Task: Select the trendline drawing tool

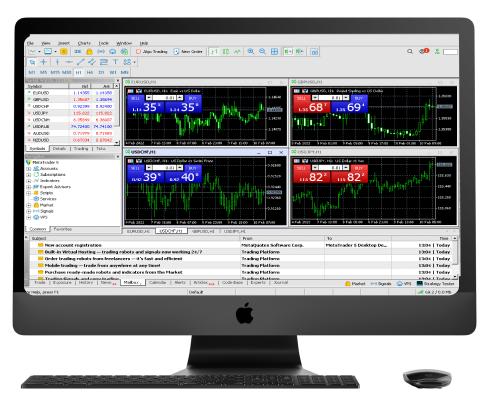Action: coord(80,62)
